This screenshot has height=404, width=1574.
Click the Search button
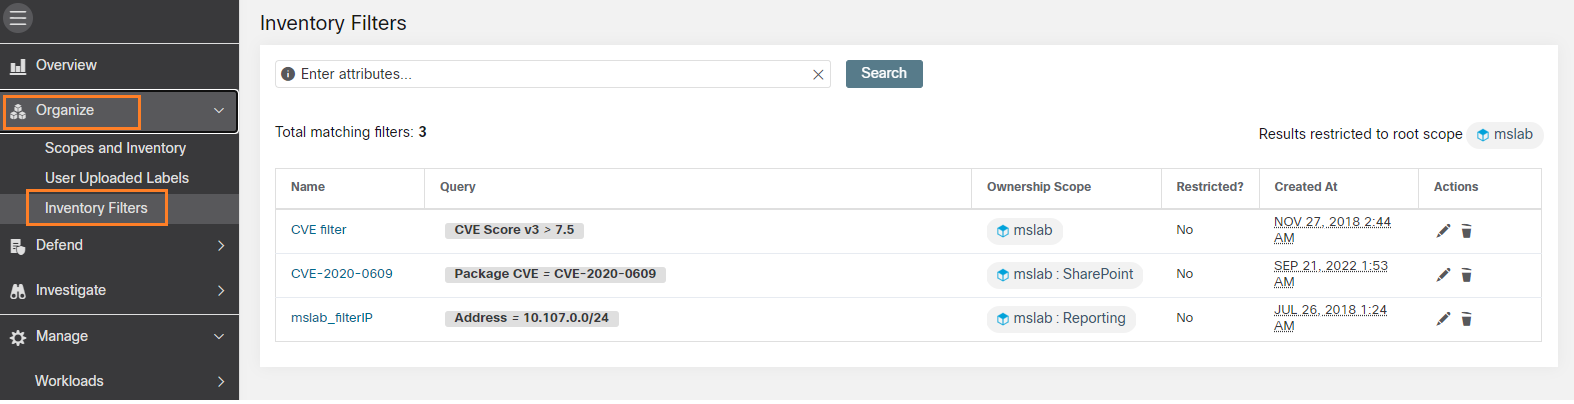884,74
